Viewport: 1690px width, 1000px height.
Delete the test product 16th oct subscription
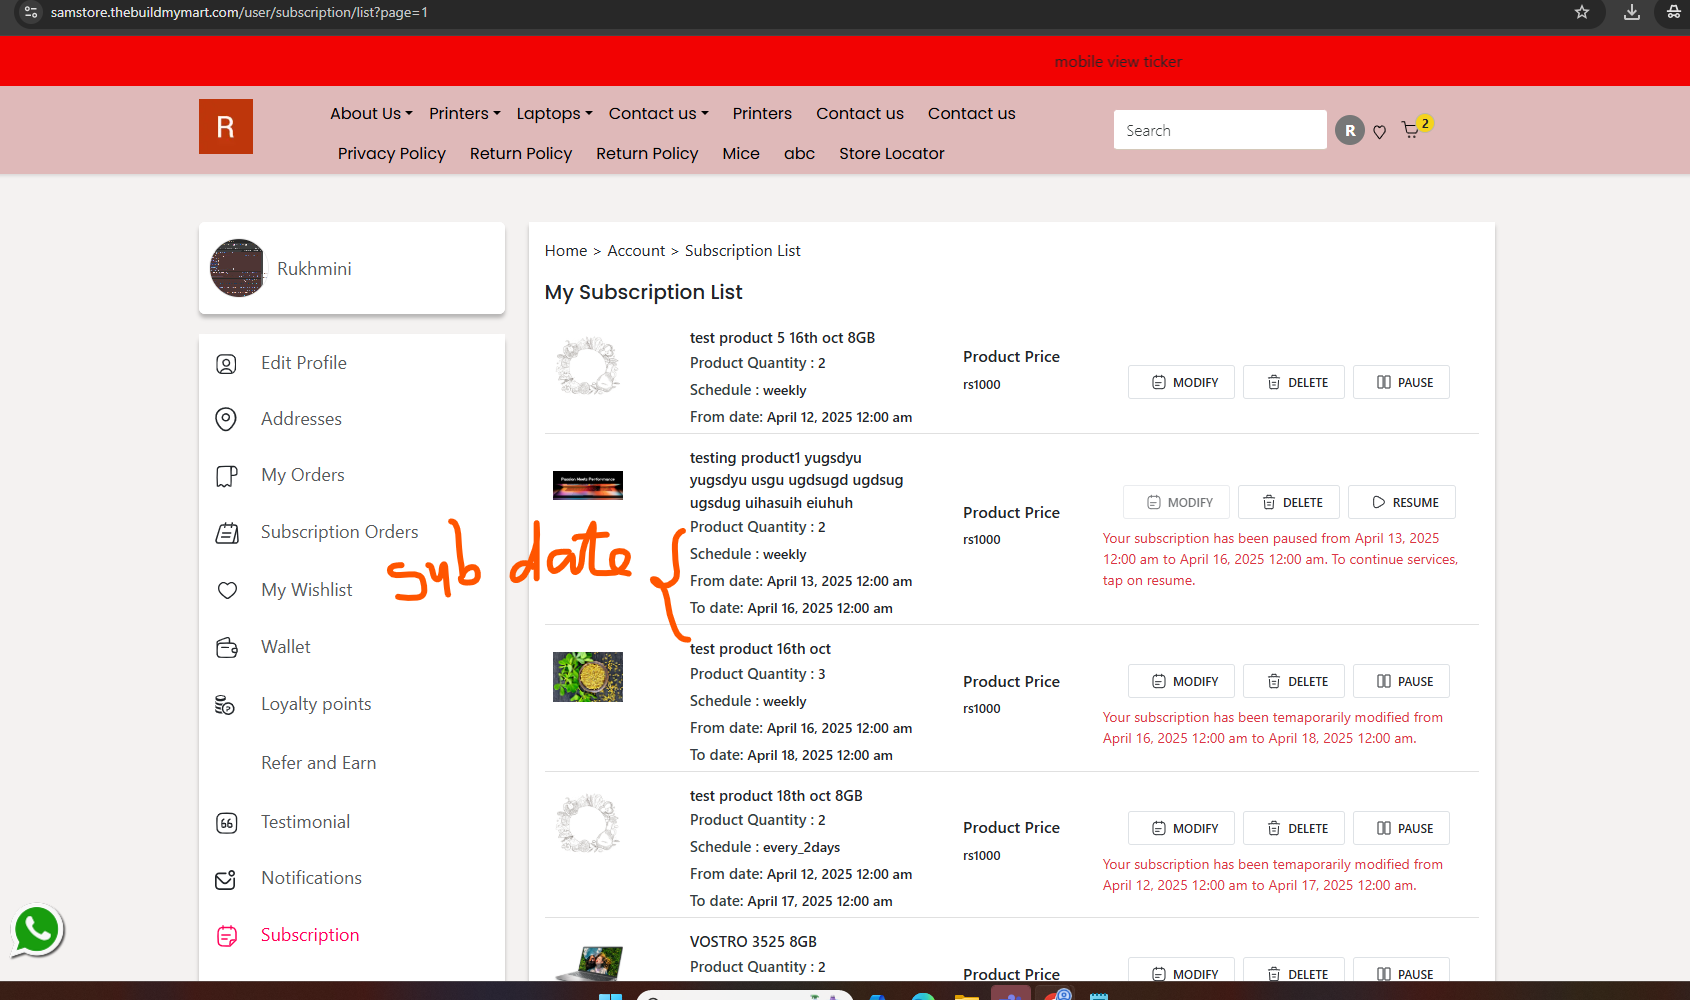tap(1294, 681)
